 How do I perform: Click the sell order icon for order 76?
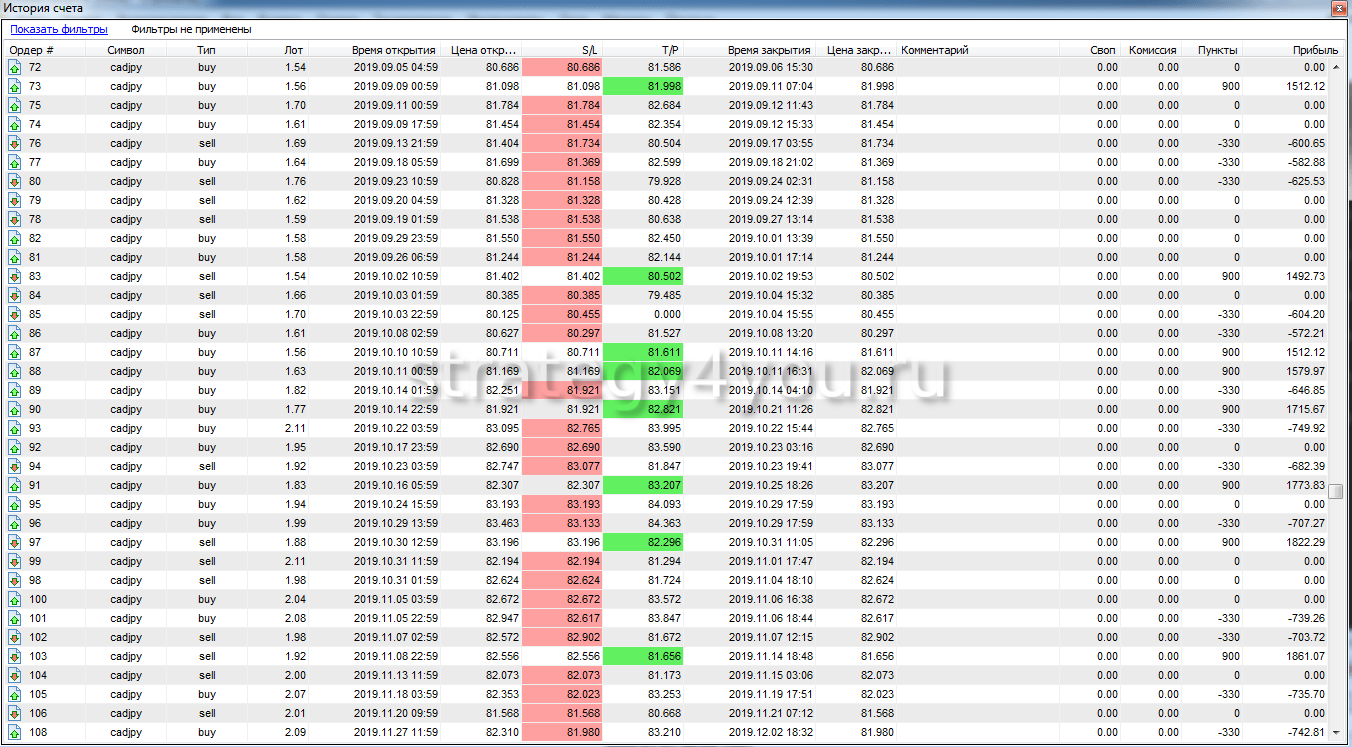(15, 143)
